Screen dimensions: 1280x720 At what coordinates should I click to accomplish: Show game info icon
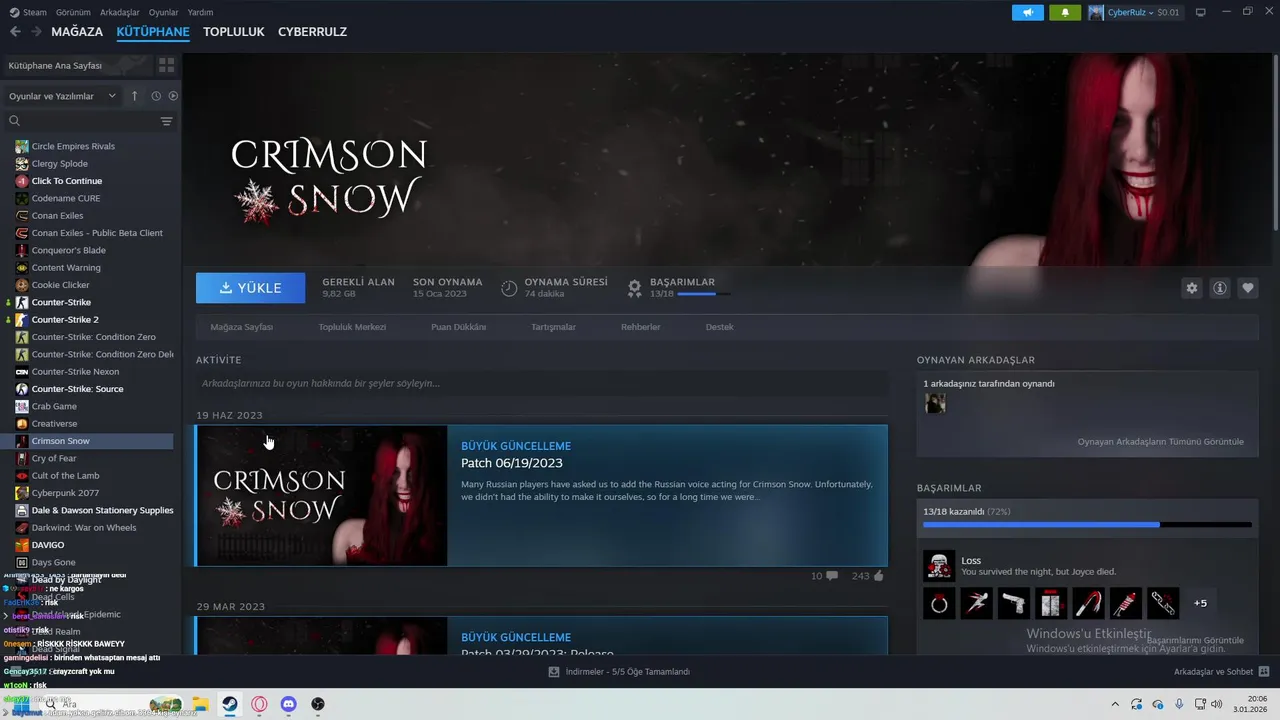[1220, 288]
